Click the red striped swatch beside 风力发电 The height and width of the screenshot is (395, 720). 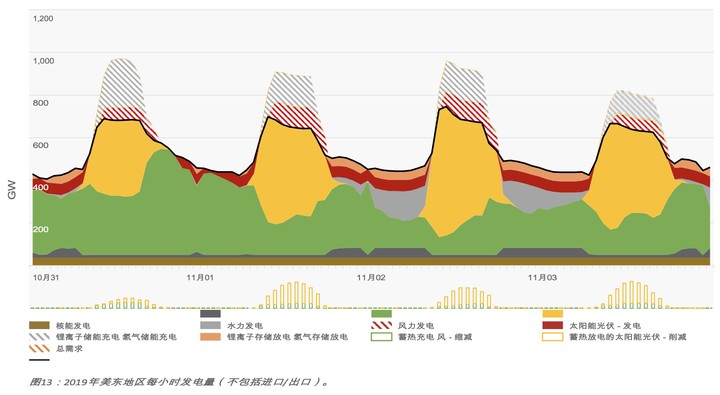tap(382, 325)
